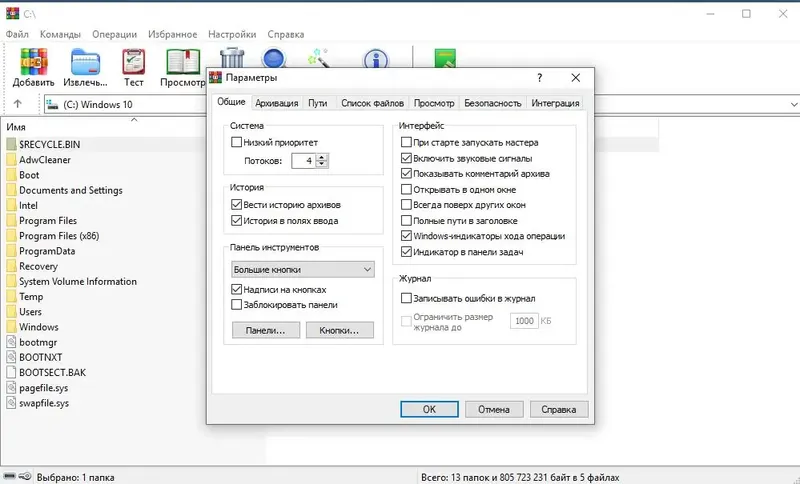Increase the Потоков spinner value

(321, 157)
